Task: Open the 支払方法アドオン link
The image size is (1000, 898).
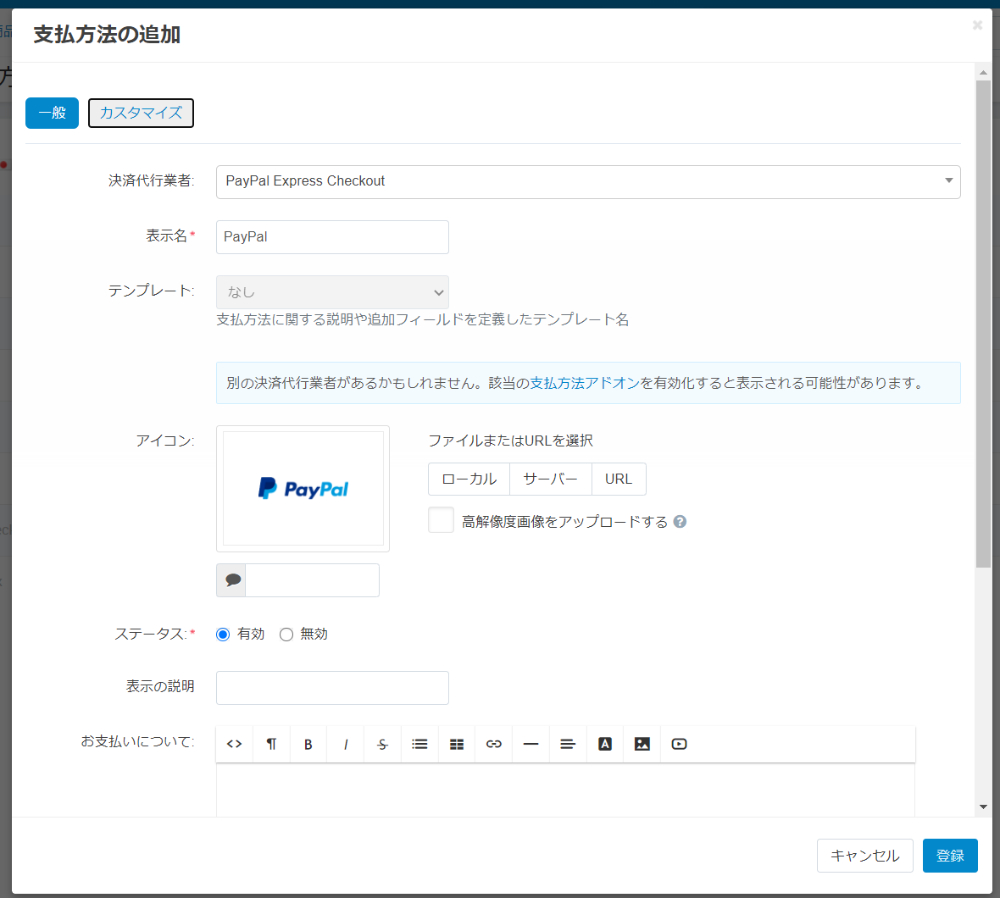Action: 585,383
